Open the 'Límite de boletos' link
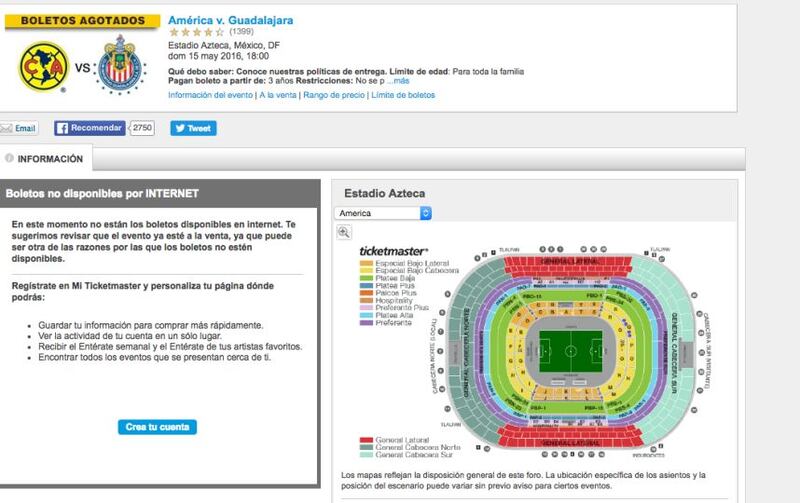 (403, 95)
